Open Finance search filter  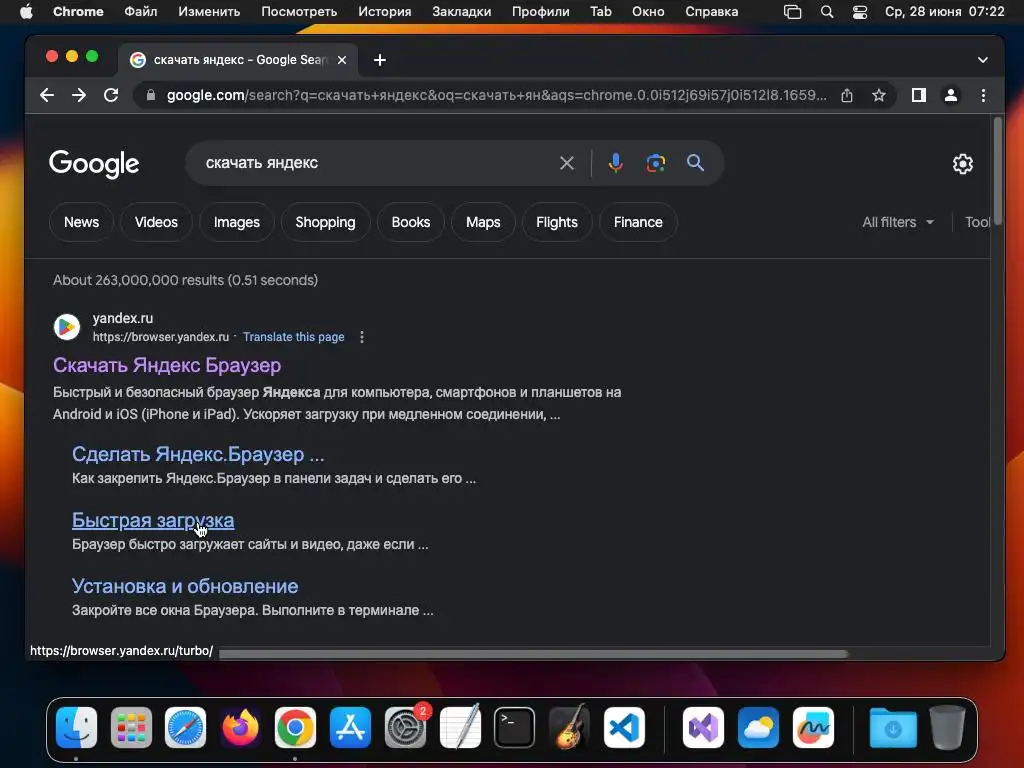[x=638, y=223]
